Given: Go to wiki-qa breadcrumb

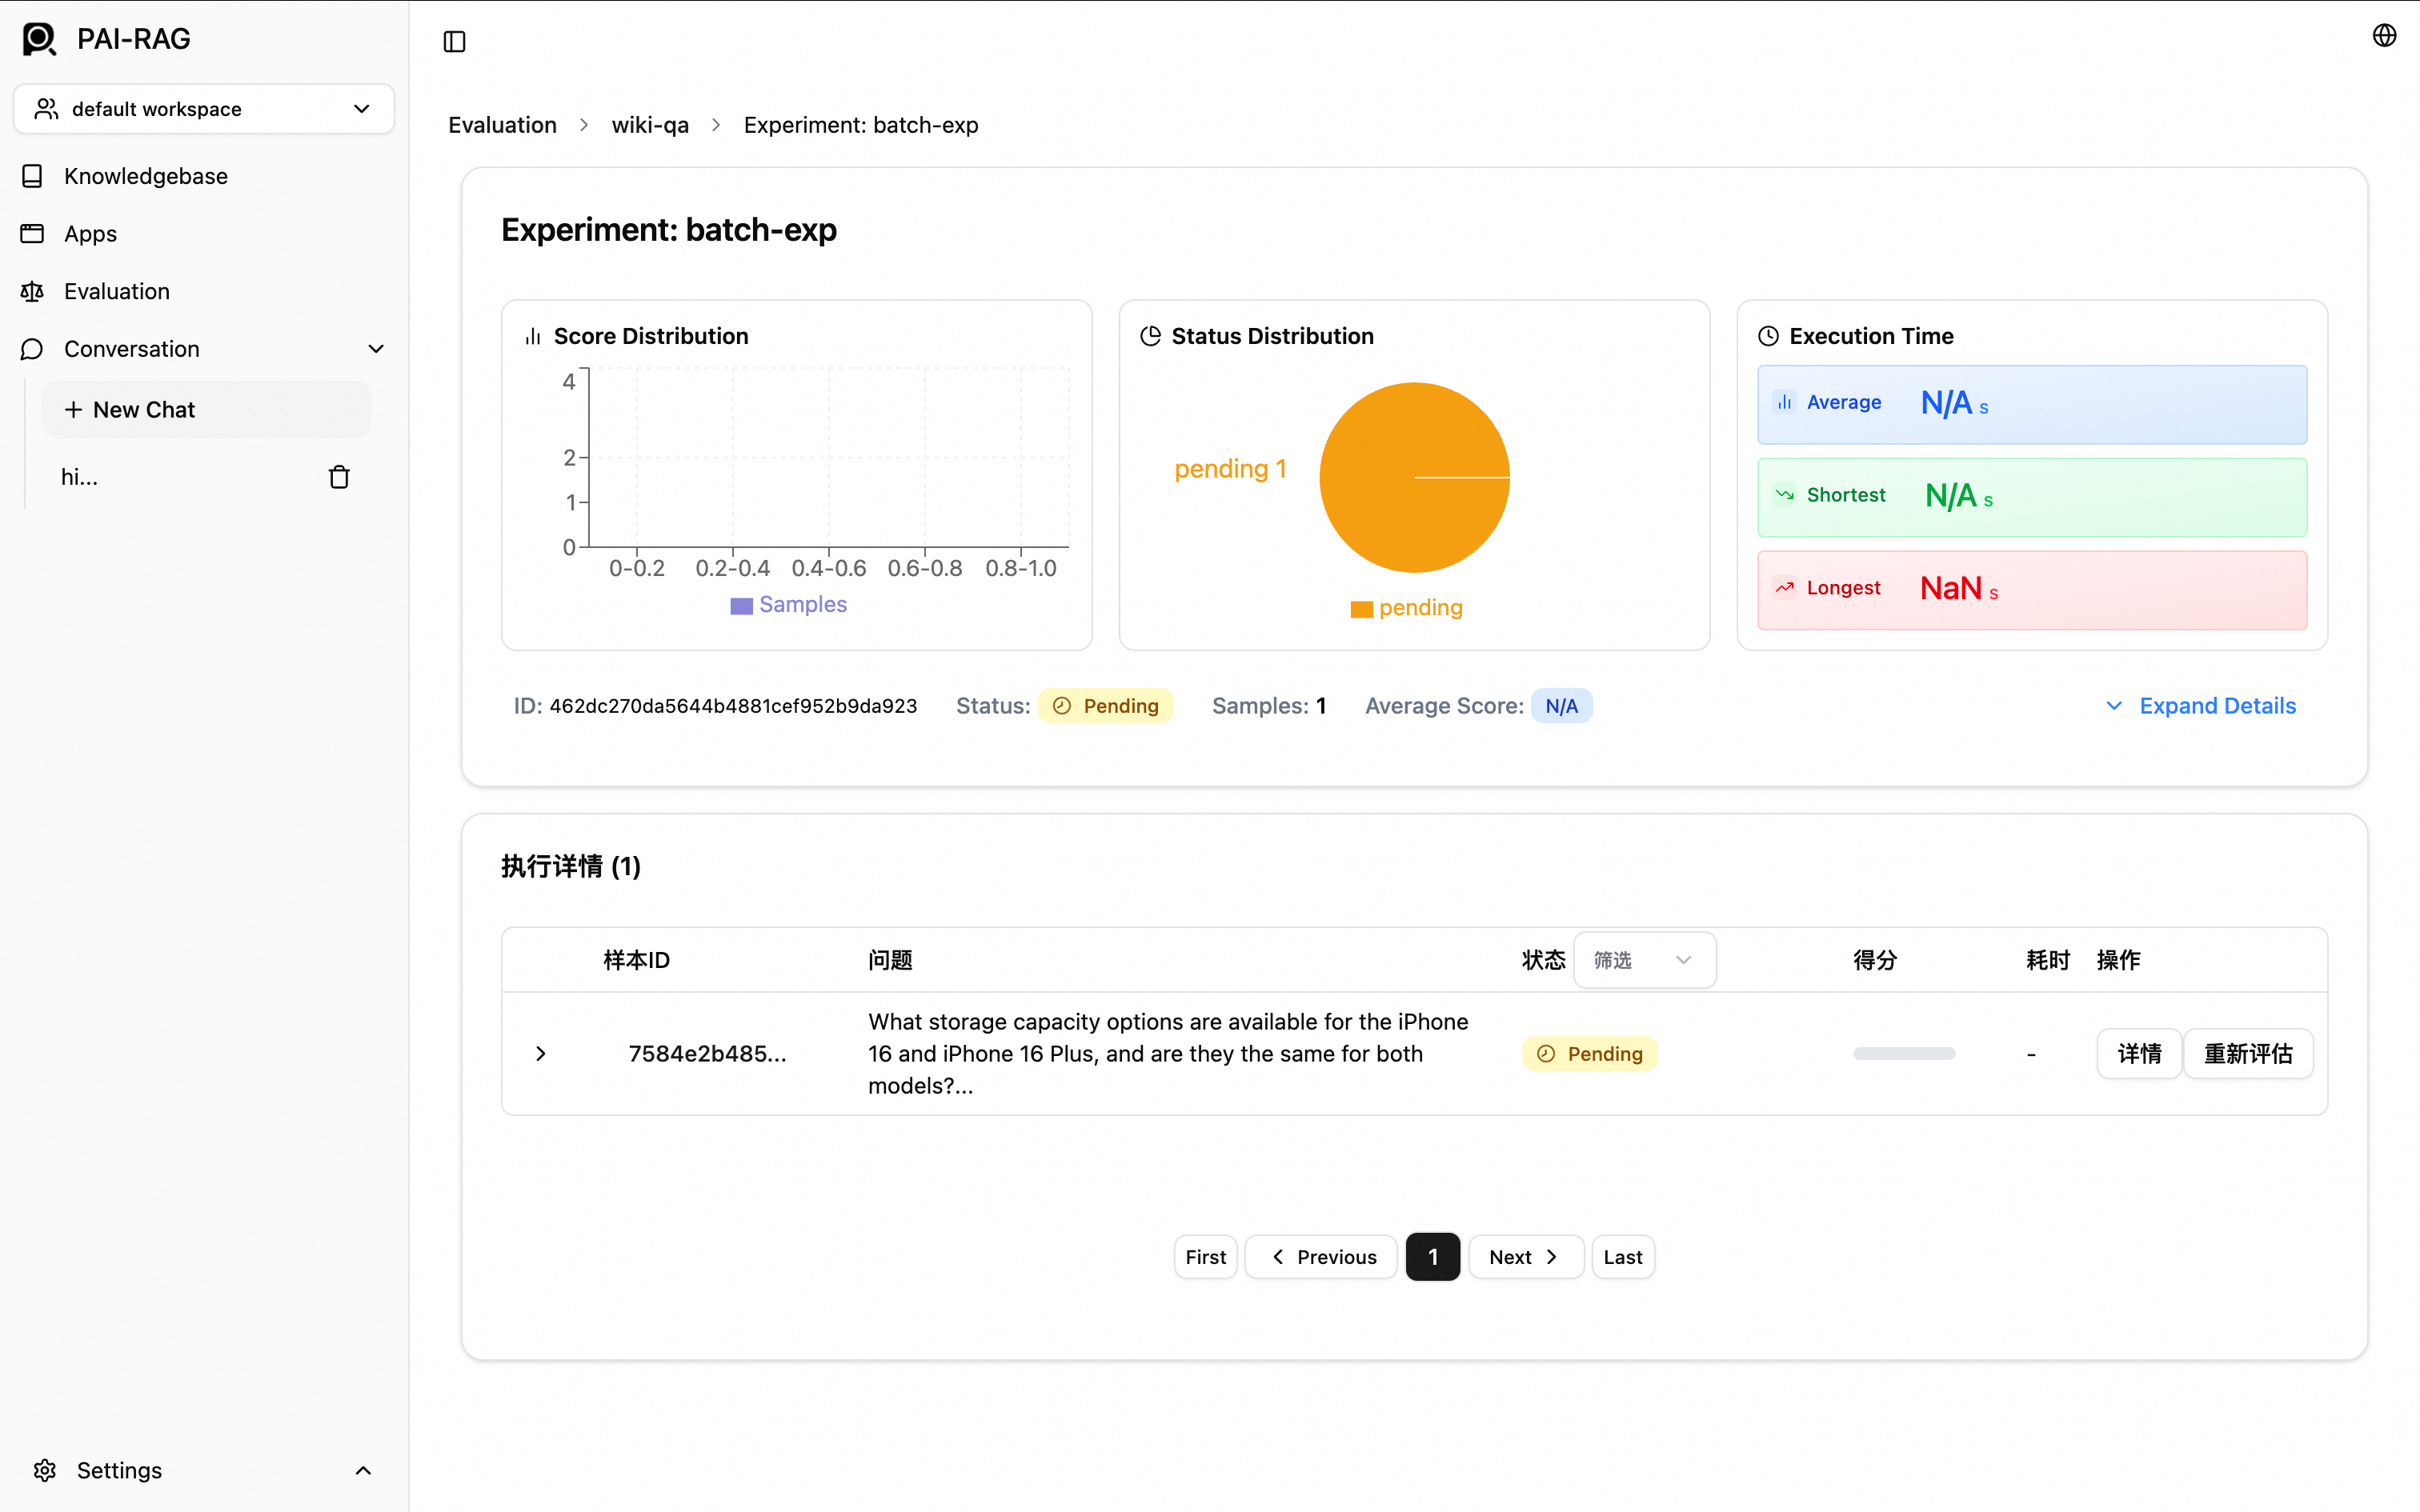Looking at the screenshot, I should [x=650, y=125].
